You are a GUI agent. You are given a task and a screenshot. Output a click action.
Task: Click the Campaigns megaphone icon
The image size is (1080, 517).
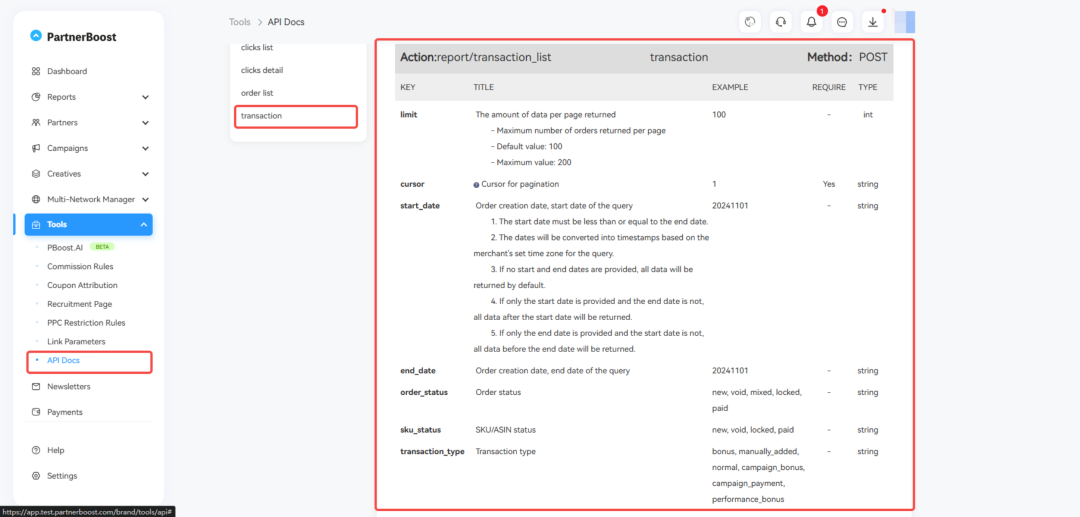point(36,148)
